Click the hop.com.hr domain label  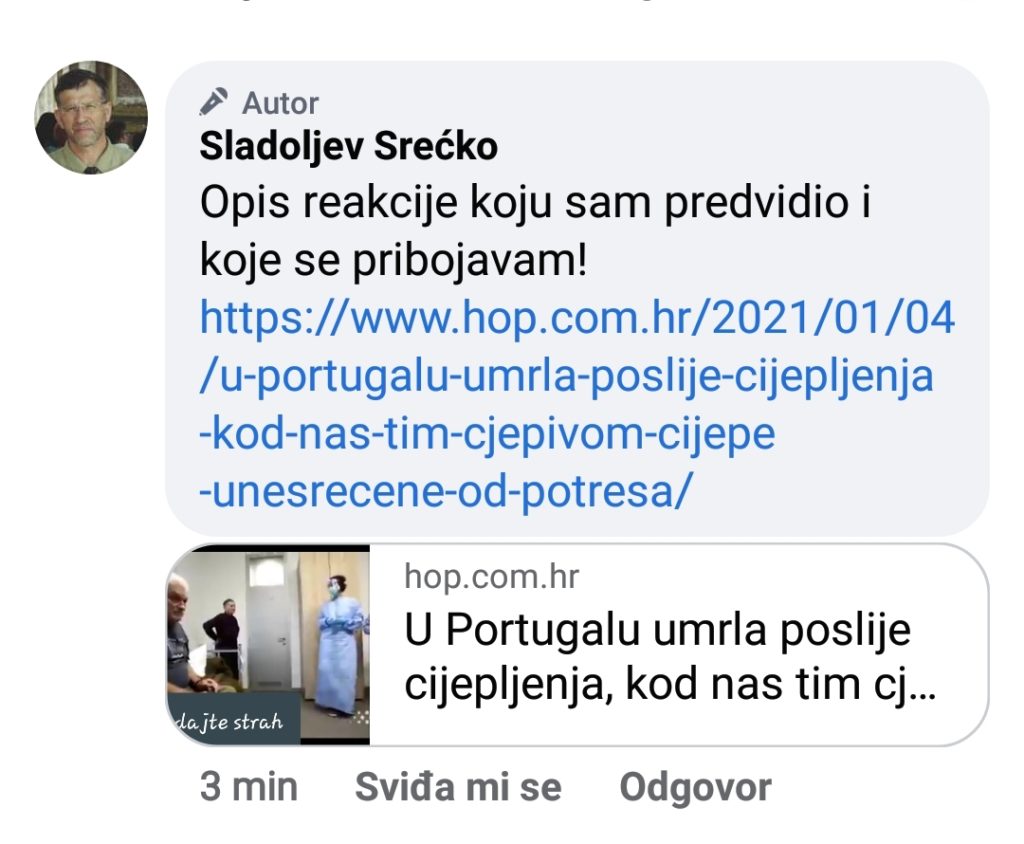coord(491,577)
